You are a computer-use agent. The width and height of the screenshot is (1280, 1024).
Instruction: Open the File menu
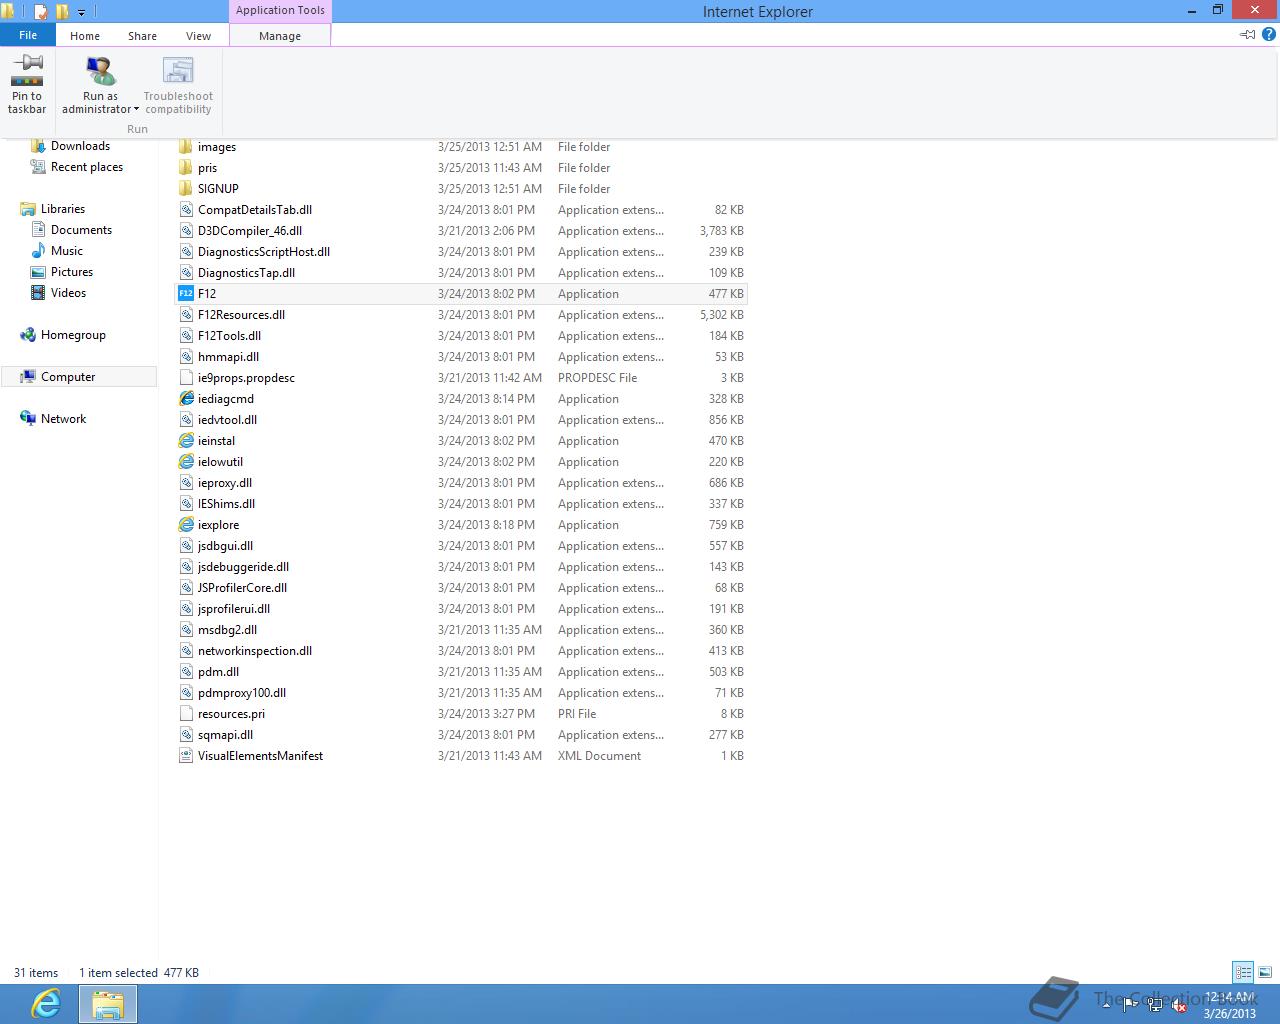point(28,35)
